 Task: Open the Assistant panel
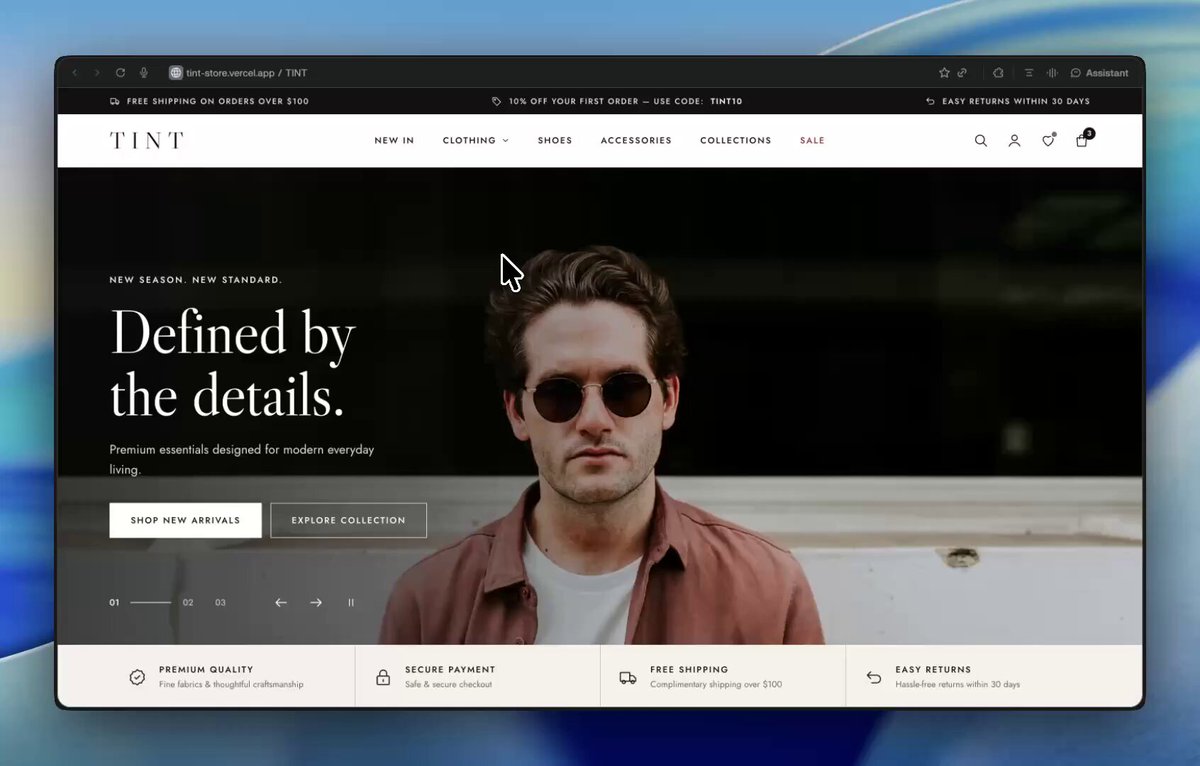[1099, 73]
